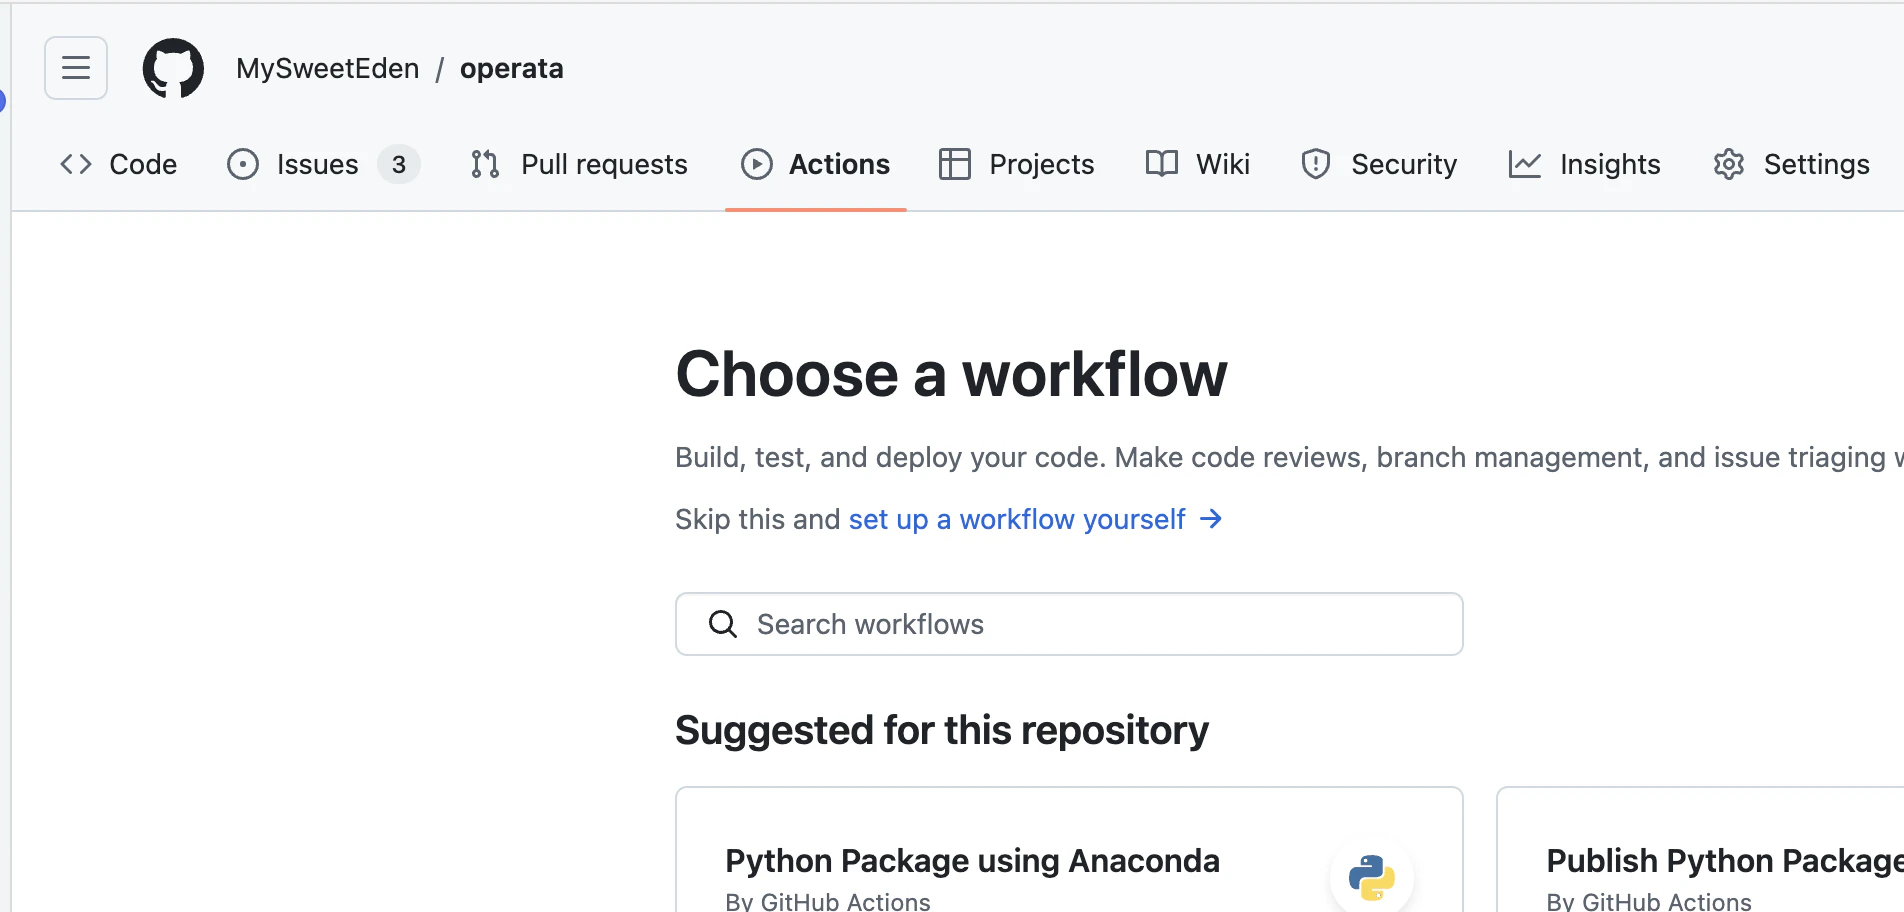Click the Pull requests branch icon
This screenshot has width=1904, height=912.
[485, 164]
